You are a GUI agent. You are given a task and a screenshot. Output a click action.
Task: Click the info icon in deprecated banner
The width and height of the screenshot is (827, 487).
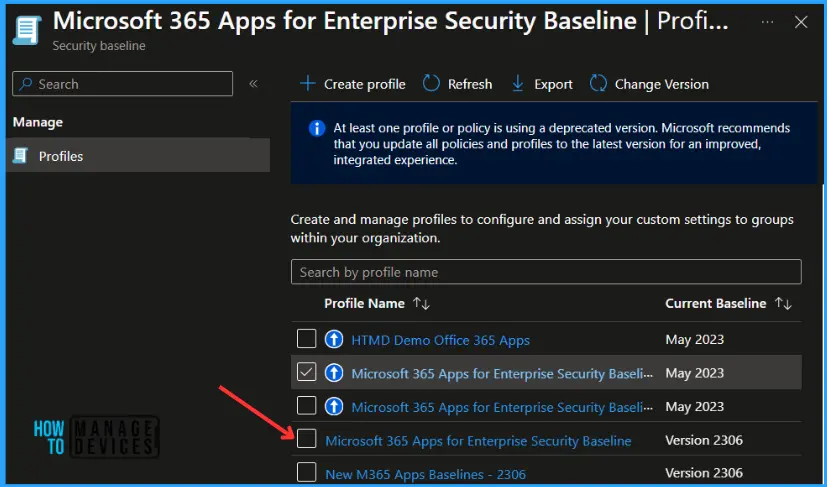pyautogui.click(x=316, y=128)
